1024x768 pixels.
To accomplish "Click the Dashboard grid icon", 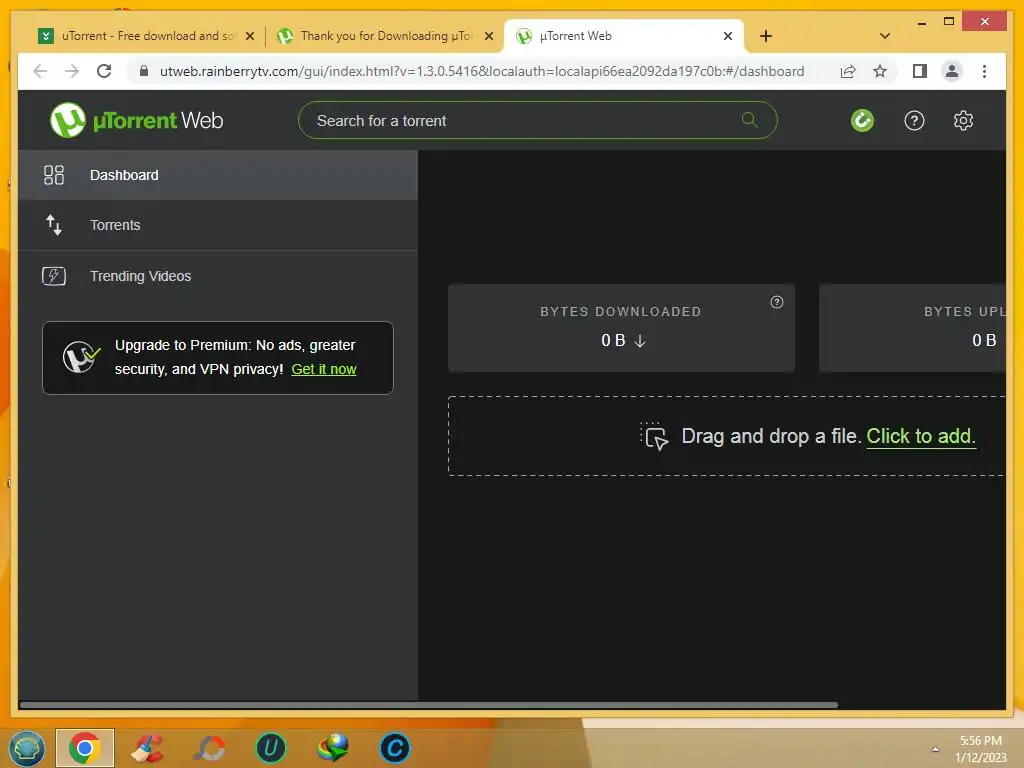I will (x=54, y=175).
